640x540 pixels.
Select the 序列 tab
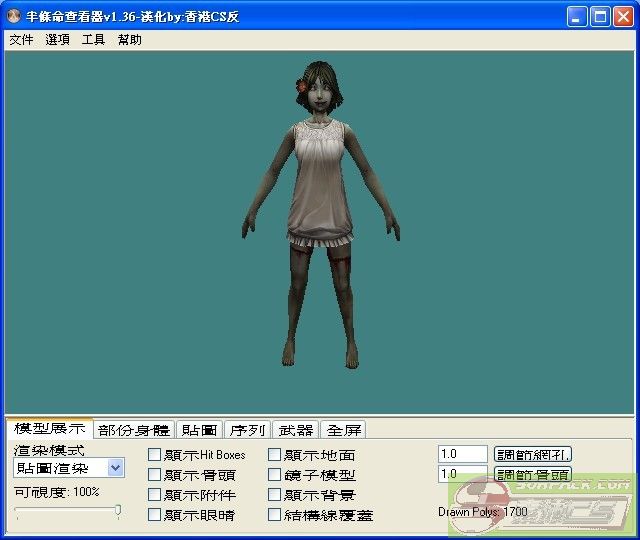click(247, 430)
